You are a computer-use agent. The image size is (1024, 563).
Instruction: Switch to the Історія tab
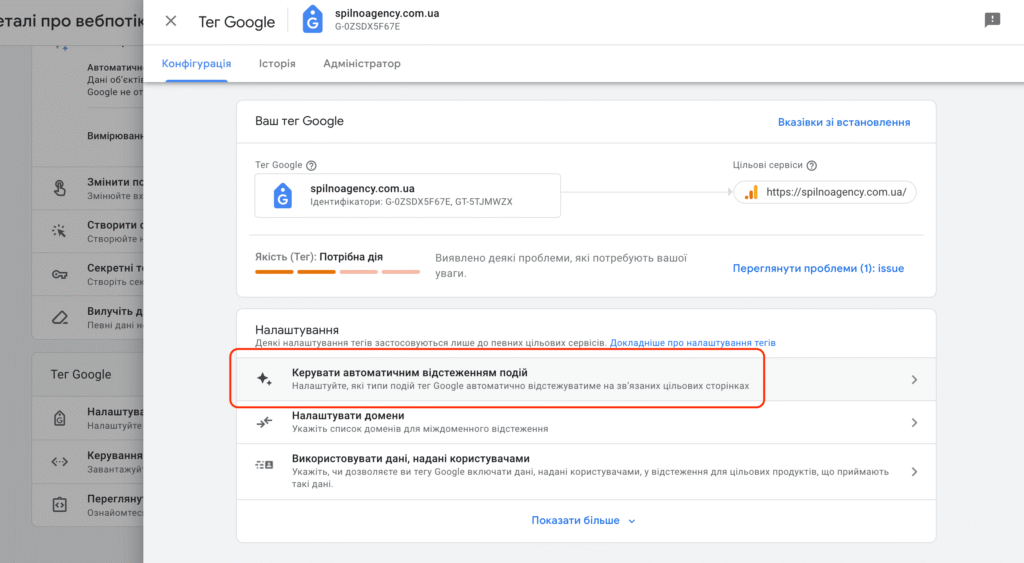click(277, 63)
